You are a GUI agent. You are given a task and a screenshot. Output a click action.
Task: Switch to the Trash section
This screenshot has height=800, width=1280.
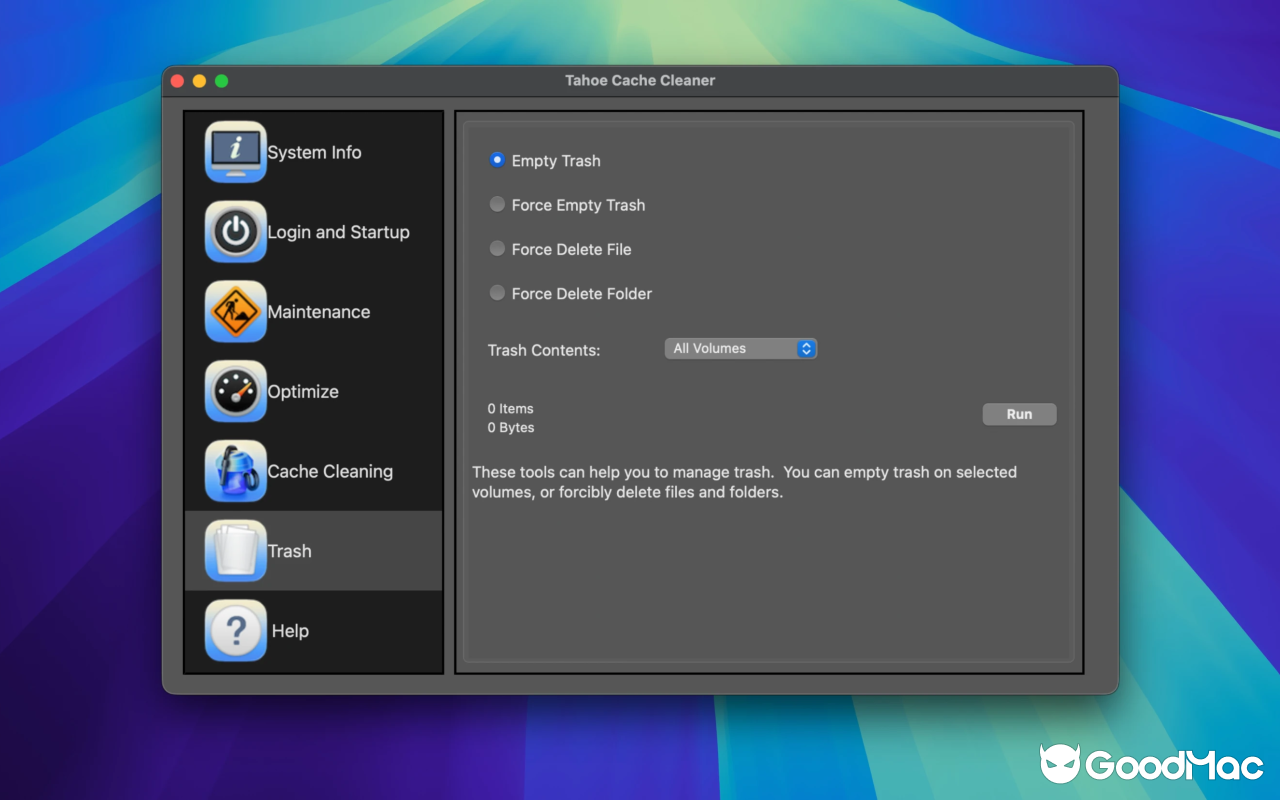pyautogui.click(x=290, y=550)
